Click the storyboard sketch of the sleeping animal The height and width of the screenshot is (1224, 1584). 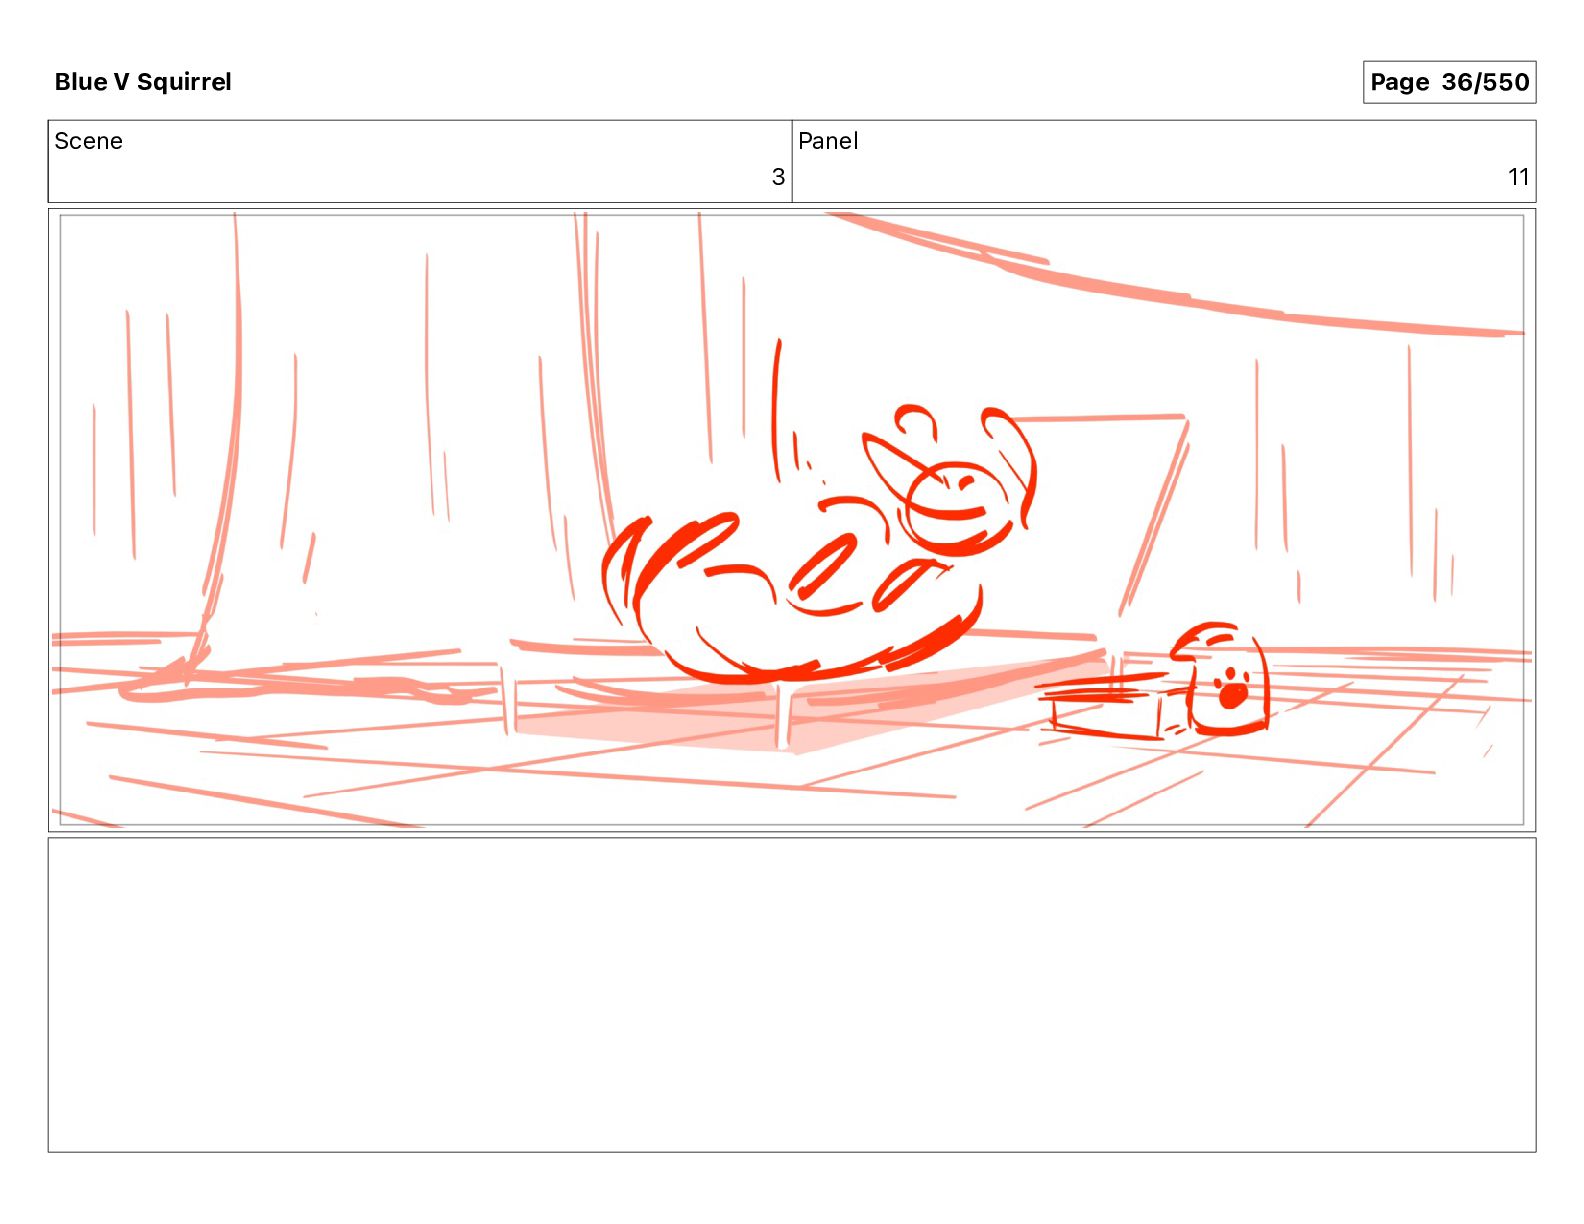click(820, 545)
